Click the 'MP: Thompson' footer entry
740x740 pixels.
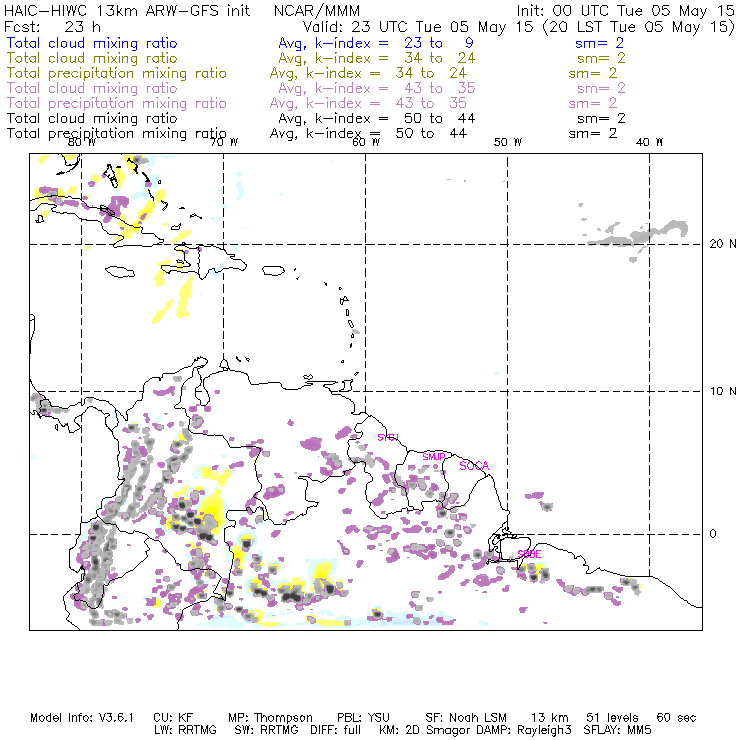point(270,718)
